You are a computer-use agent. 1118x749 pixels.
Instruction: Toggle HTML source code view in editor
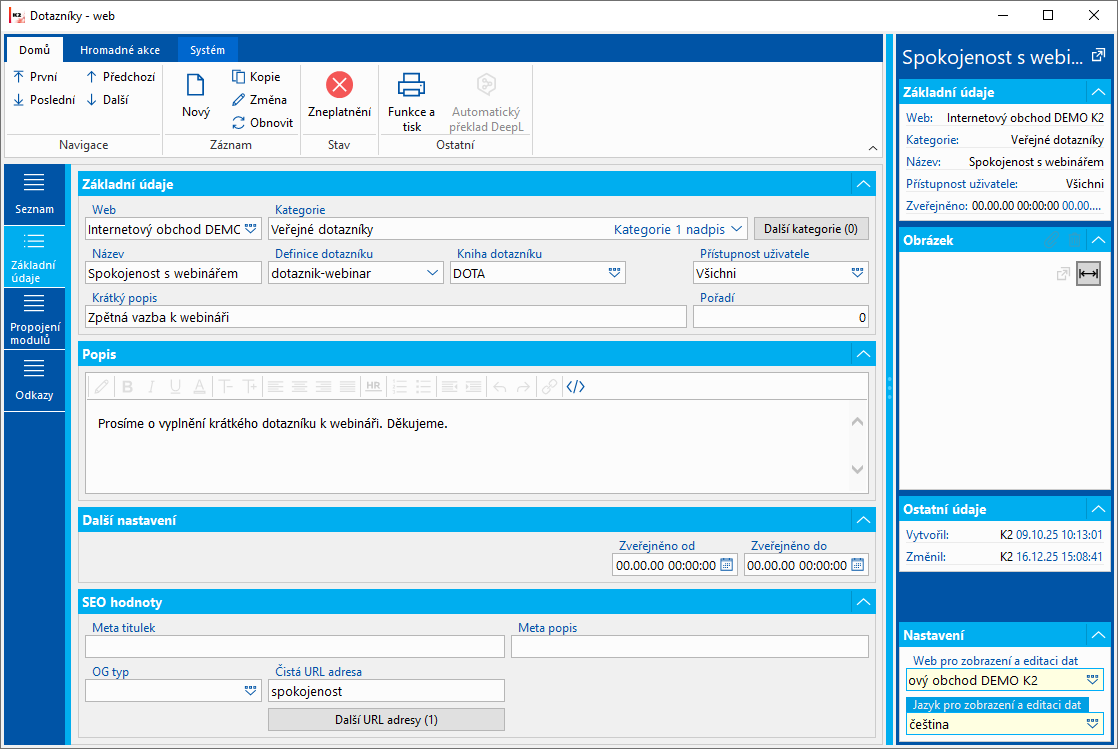coord(575,387)
